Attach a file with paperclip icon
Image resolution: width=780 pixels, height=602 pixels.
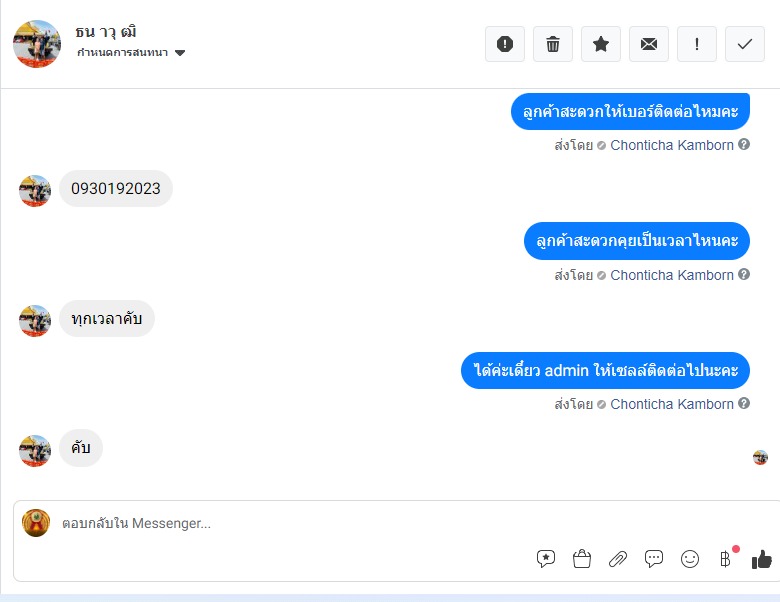618,559
